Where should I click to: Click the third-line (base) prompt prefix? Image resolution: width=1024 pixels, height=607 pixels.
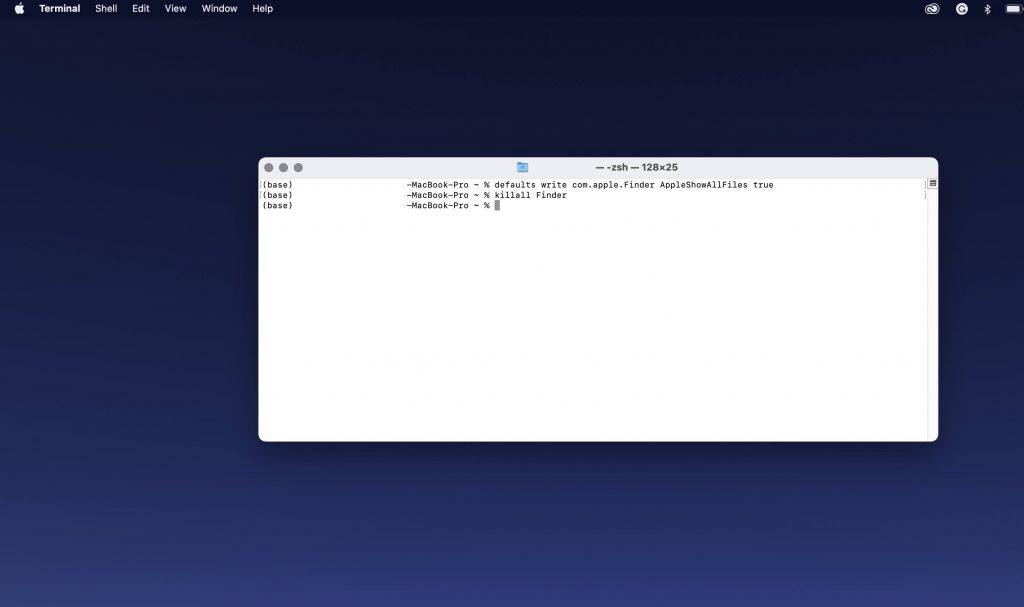pos(278,206)
